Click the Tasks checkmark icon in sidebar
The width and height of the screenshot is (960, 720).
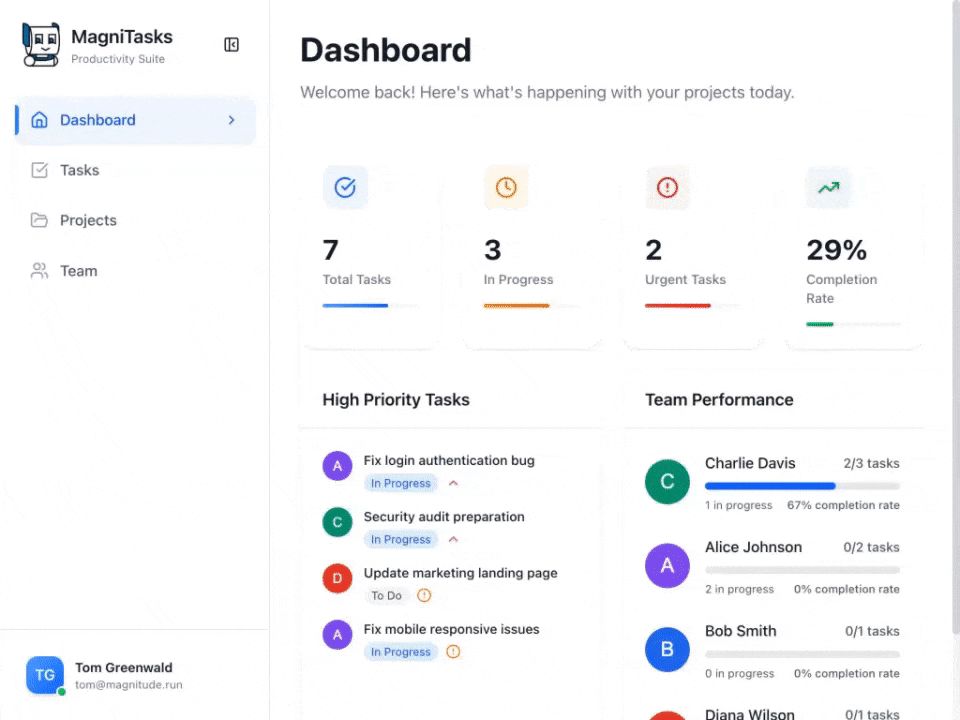click(x=38, y=170)
